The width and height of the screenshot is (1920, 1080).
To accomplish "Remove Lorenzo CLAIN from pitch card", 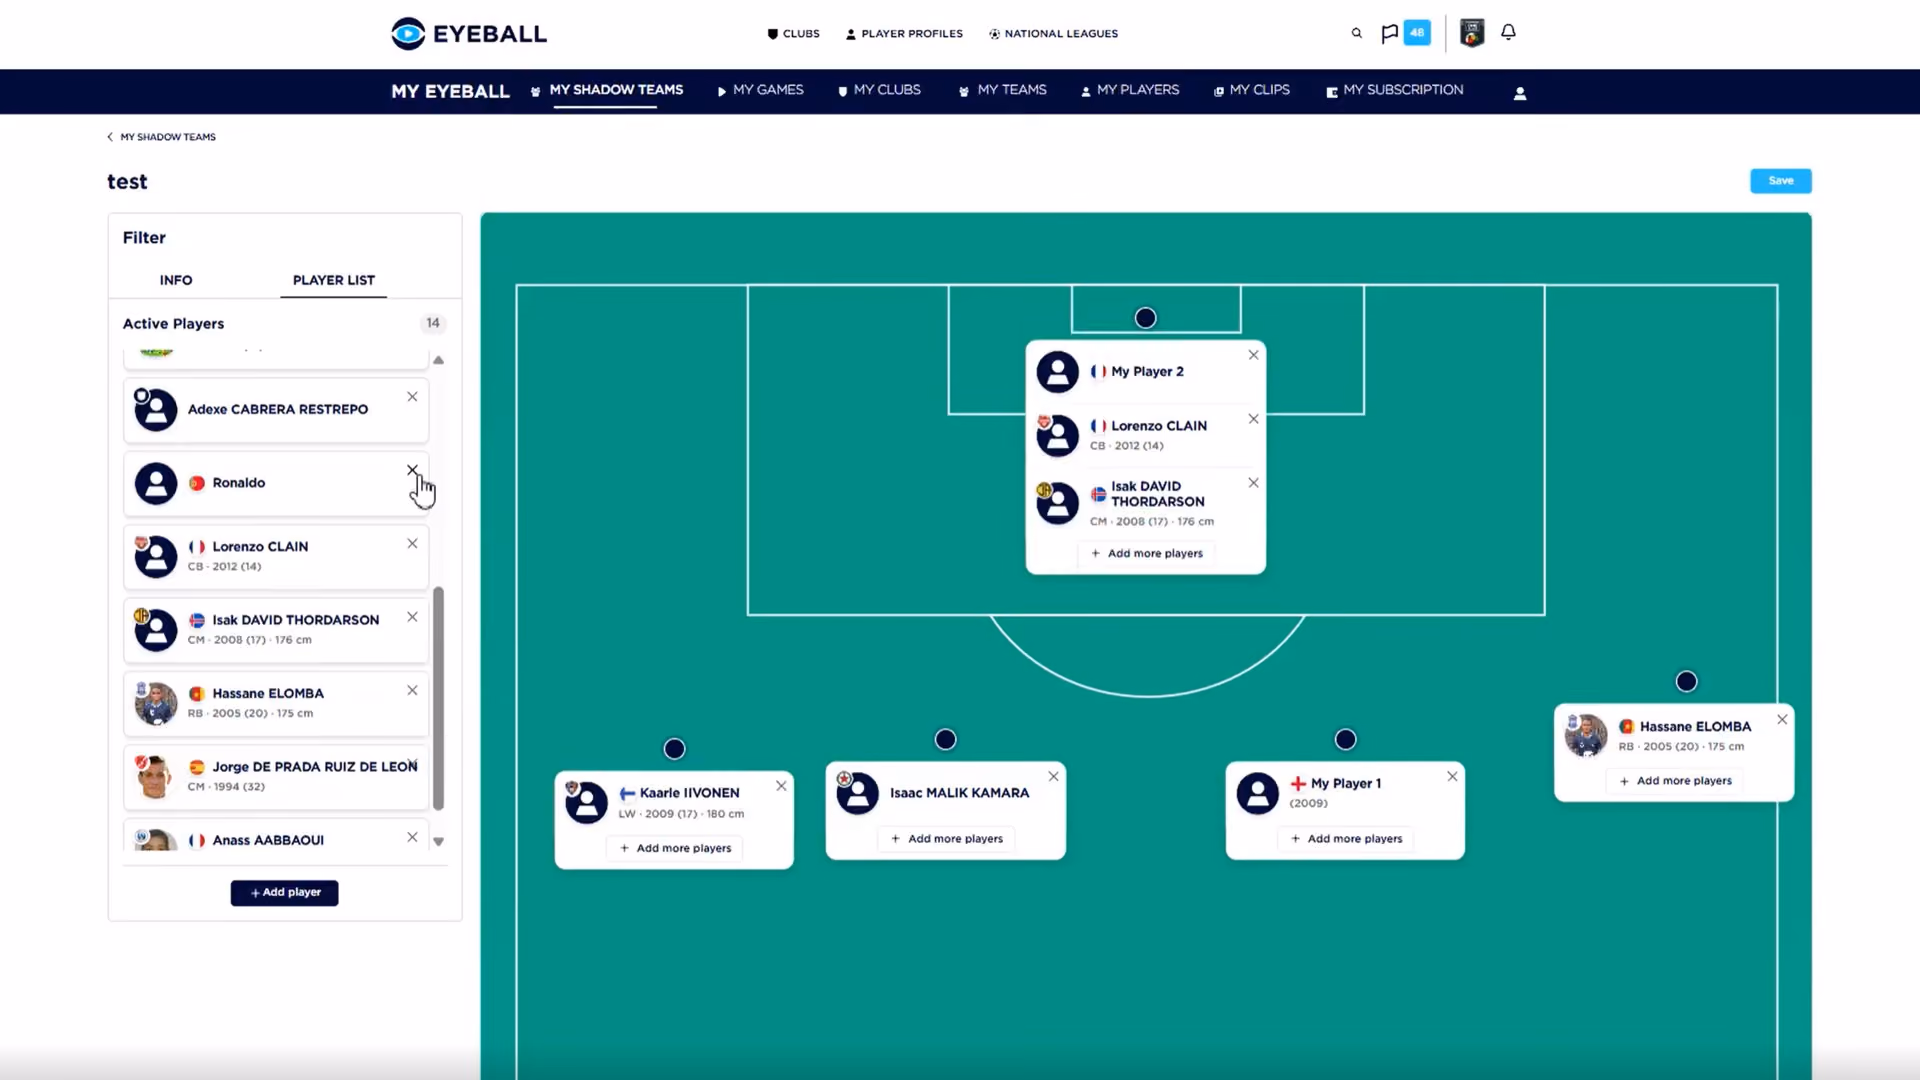I will 1253,419.
